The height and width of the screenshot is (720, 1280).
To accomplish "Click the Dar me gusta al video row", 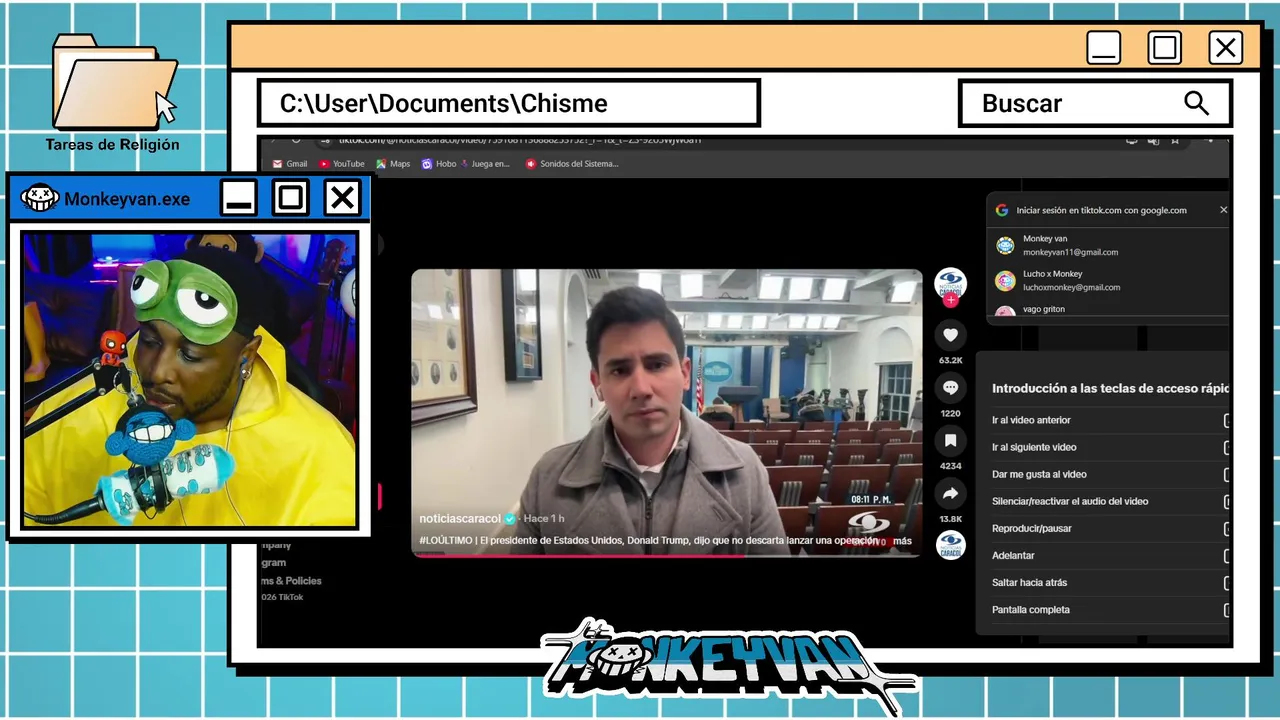I will pyautogui.click(x=1110, y=474).
